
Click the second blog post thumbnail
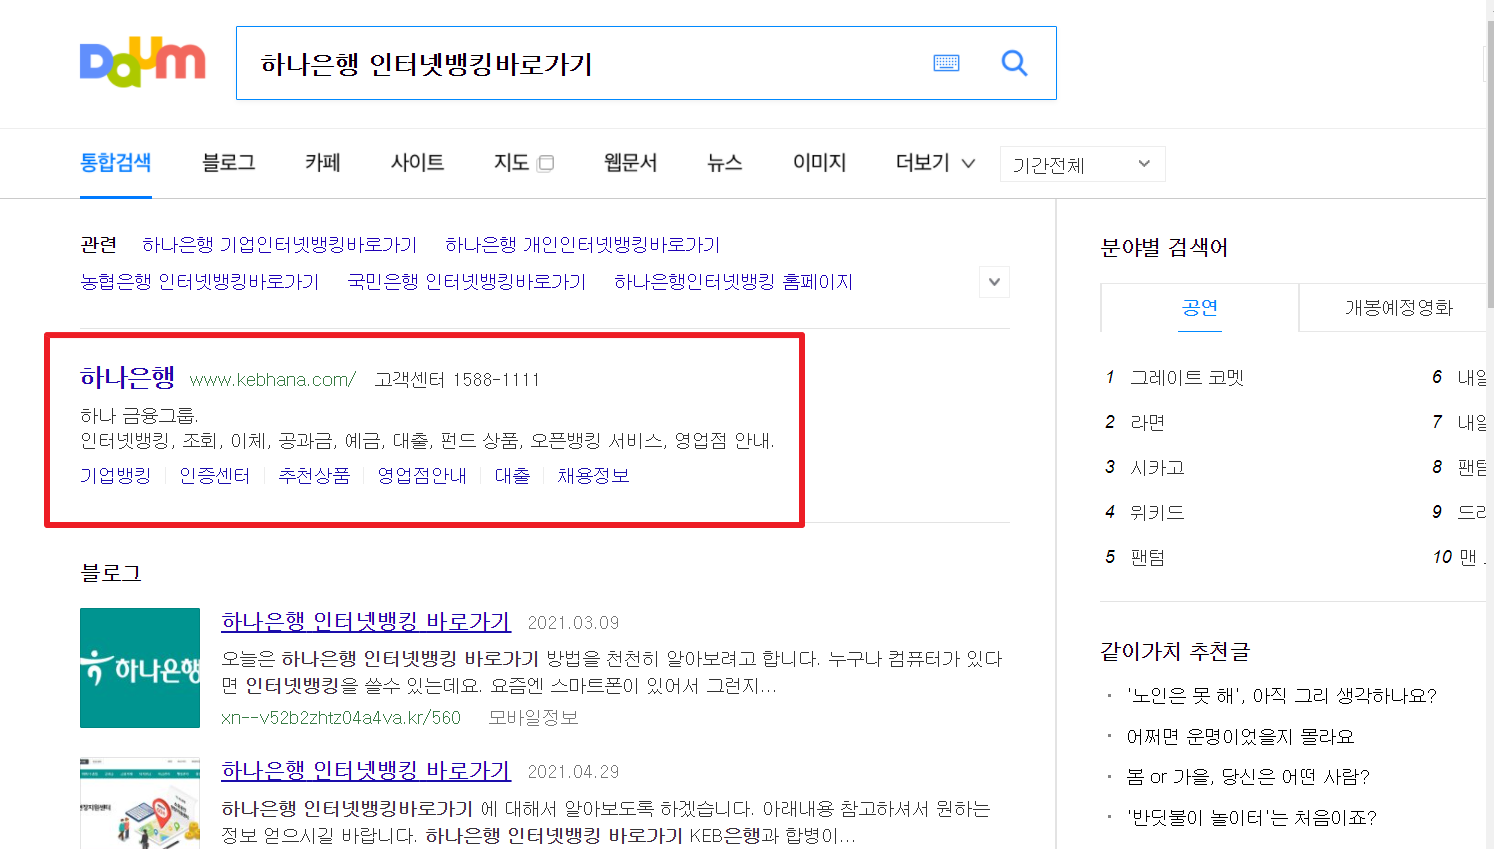coord(140,803)
